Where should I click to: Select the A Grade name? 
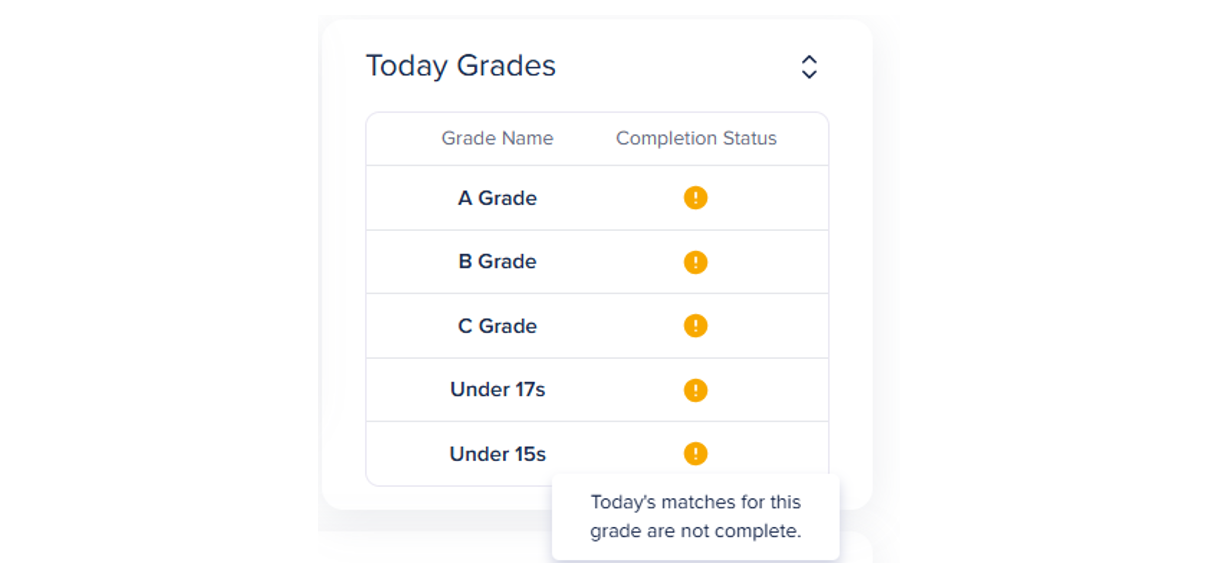497,198
